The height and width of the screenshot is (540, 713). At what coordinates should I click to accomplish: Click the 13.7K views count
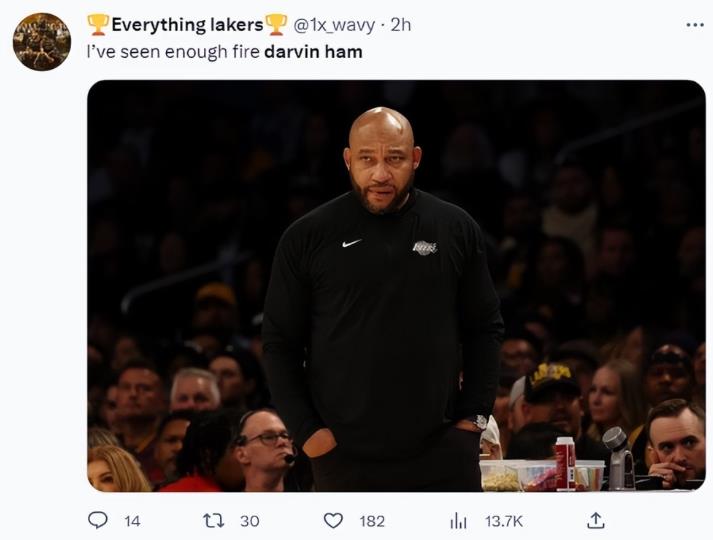coord(504,521)
